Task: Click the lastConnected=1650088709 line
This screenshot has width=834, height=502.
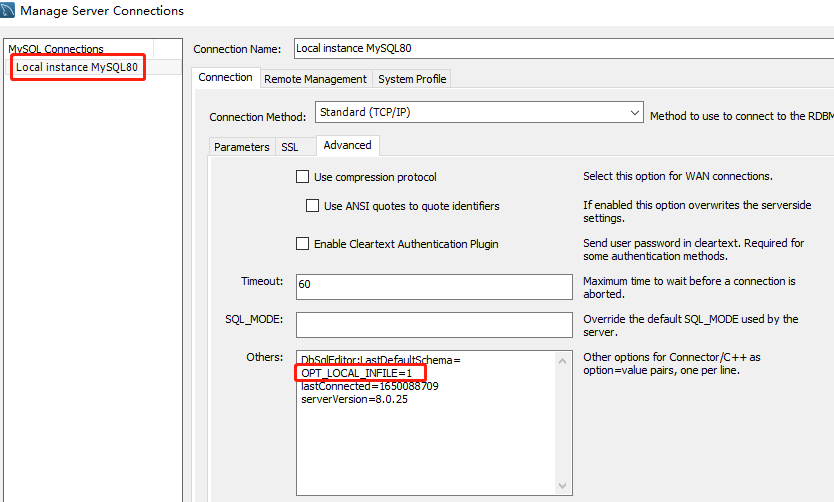Action: (370, 386)
